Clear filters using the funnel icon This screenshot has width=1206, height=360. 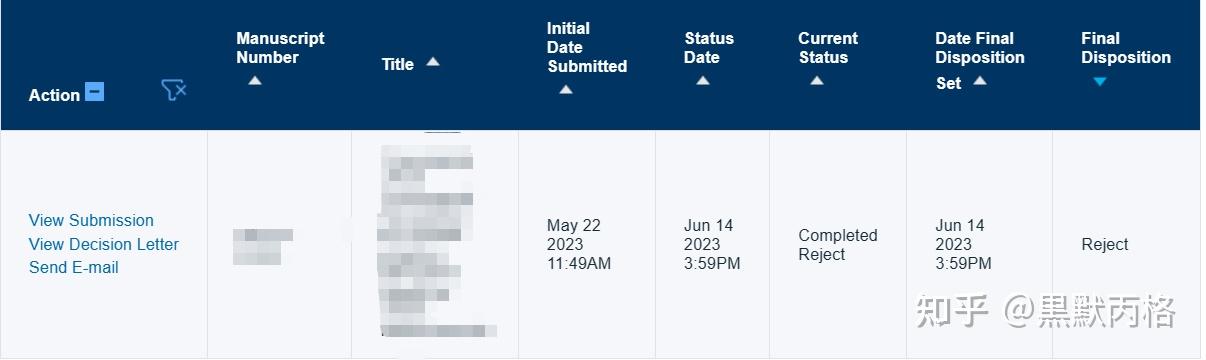point(174,91)
